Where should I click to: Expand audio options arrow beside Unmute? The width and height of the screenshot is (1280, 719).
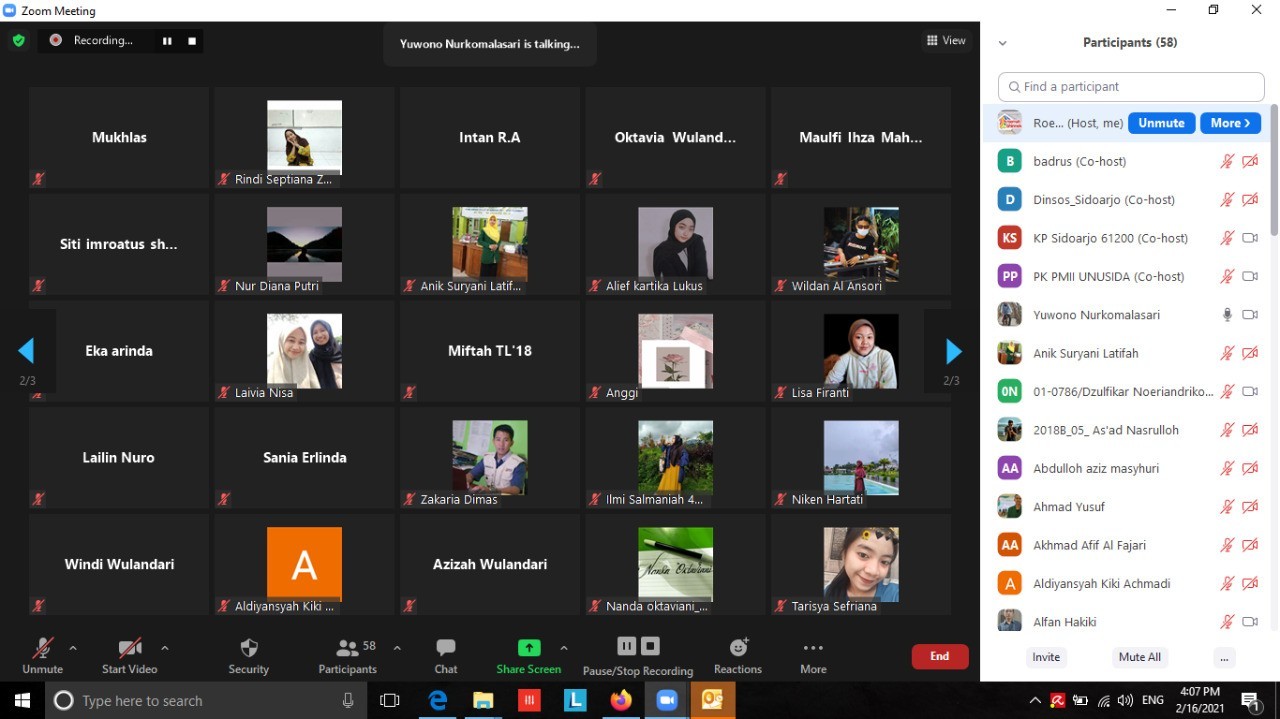coord(73,648)
